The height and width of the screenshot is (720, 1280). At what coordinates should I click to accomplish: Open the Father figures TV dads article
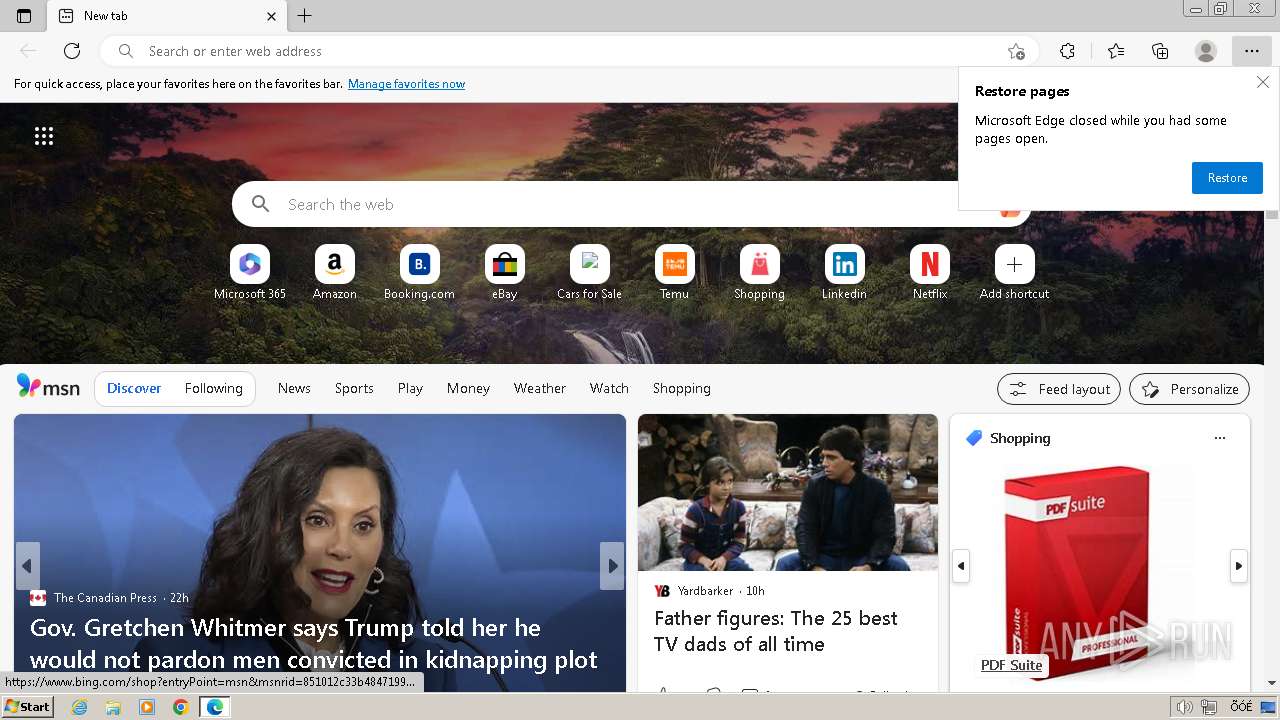pyautogui.click(x=776, y=631)
